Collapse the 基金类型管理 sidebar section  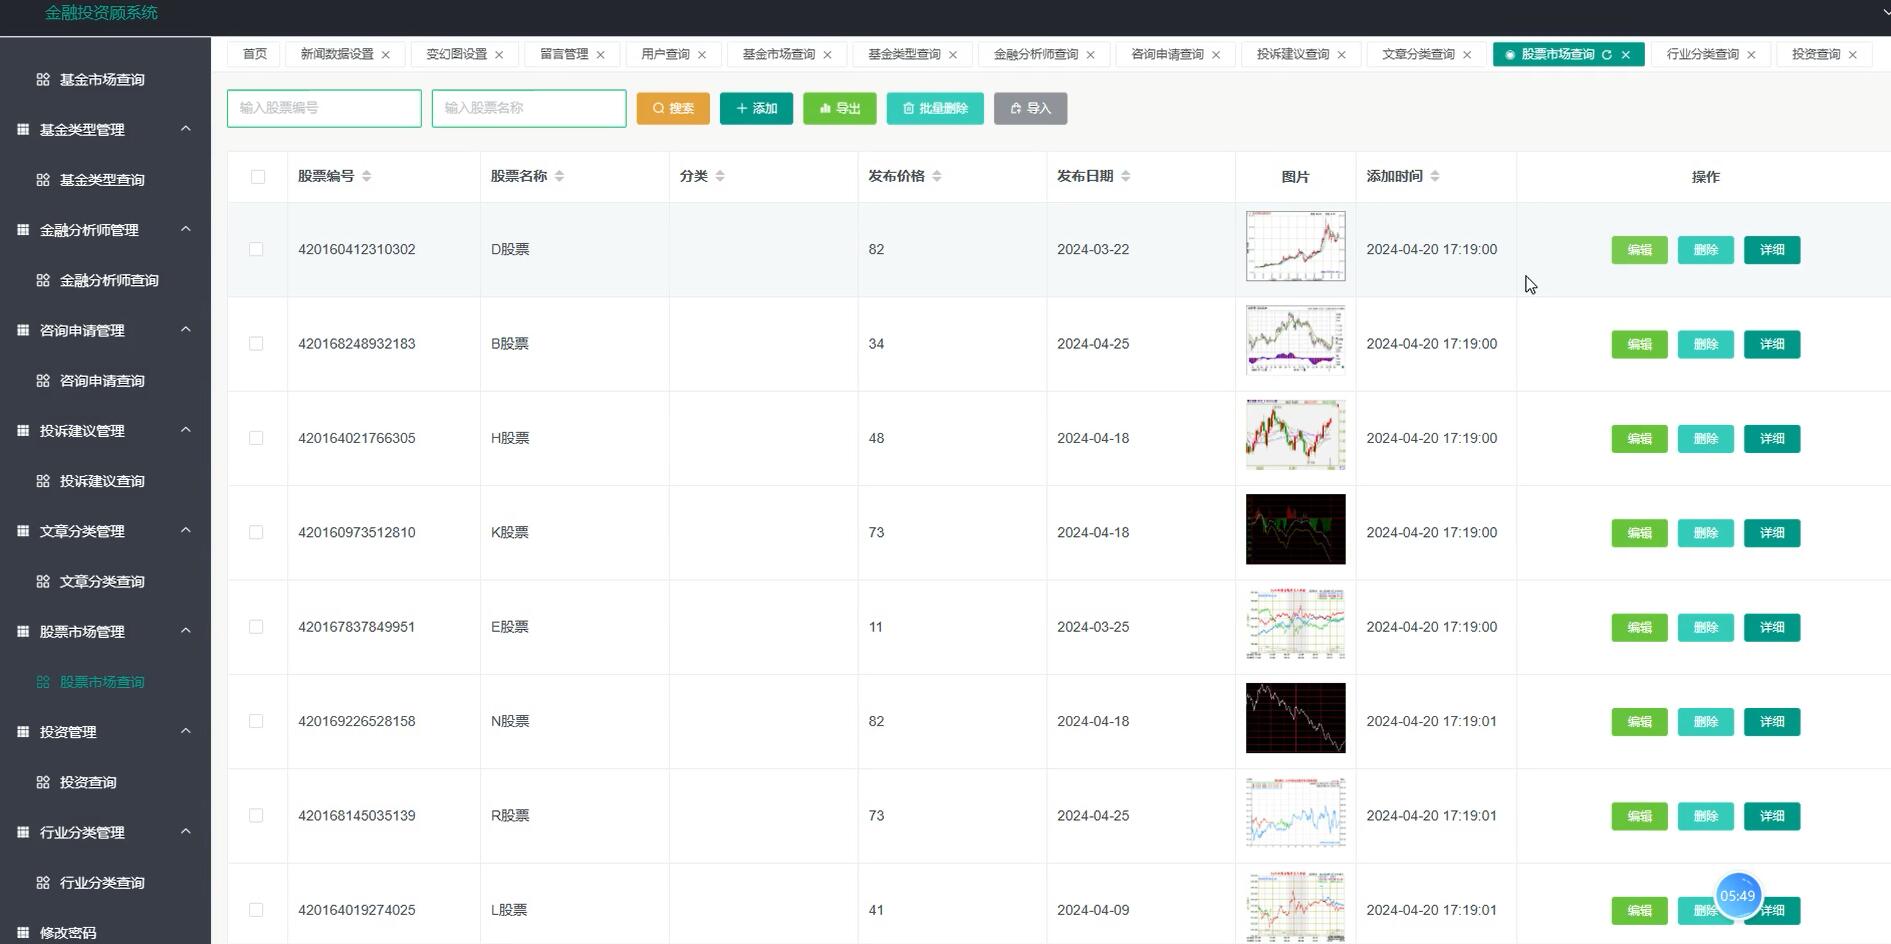click(185, 129)
